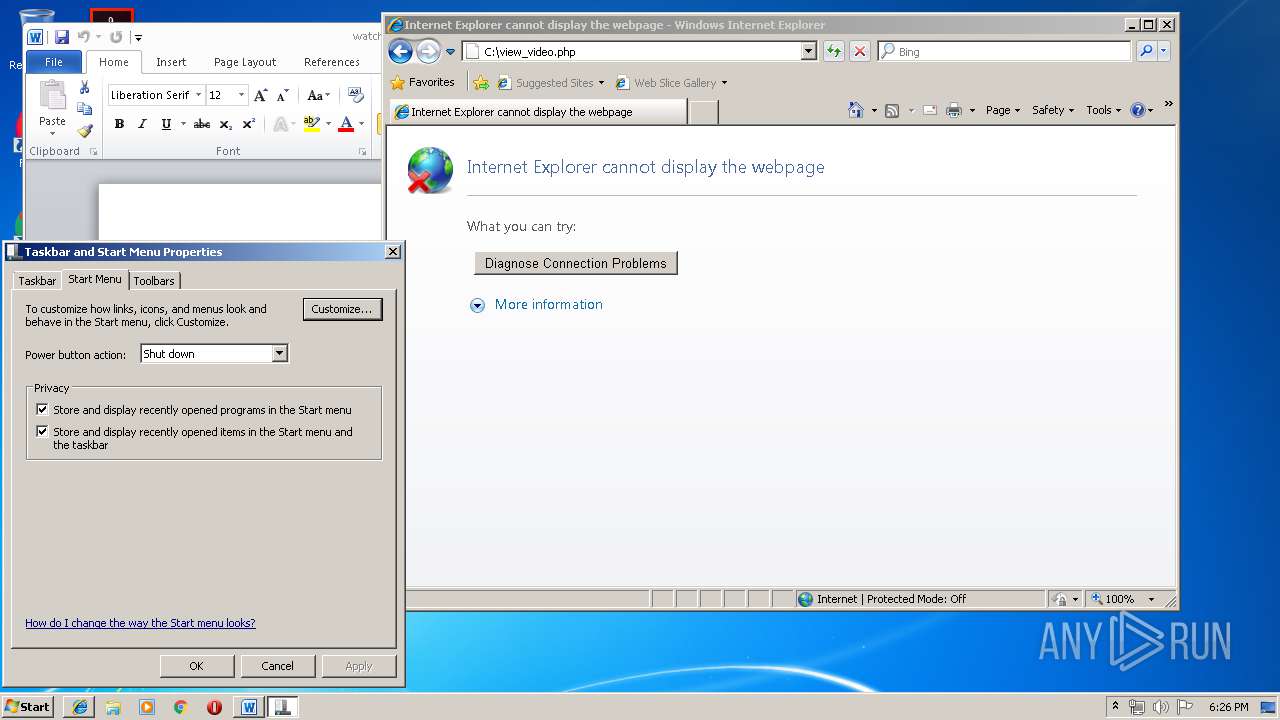Image resolution: width=1280 pixels, height=720 pixels.
Task: Click the text highlight color yellow swatch
Action: pos(311,124)
